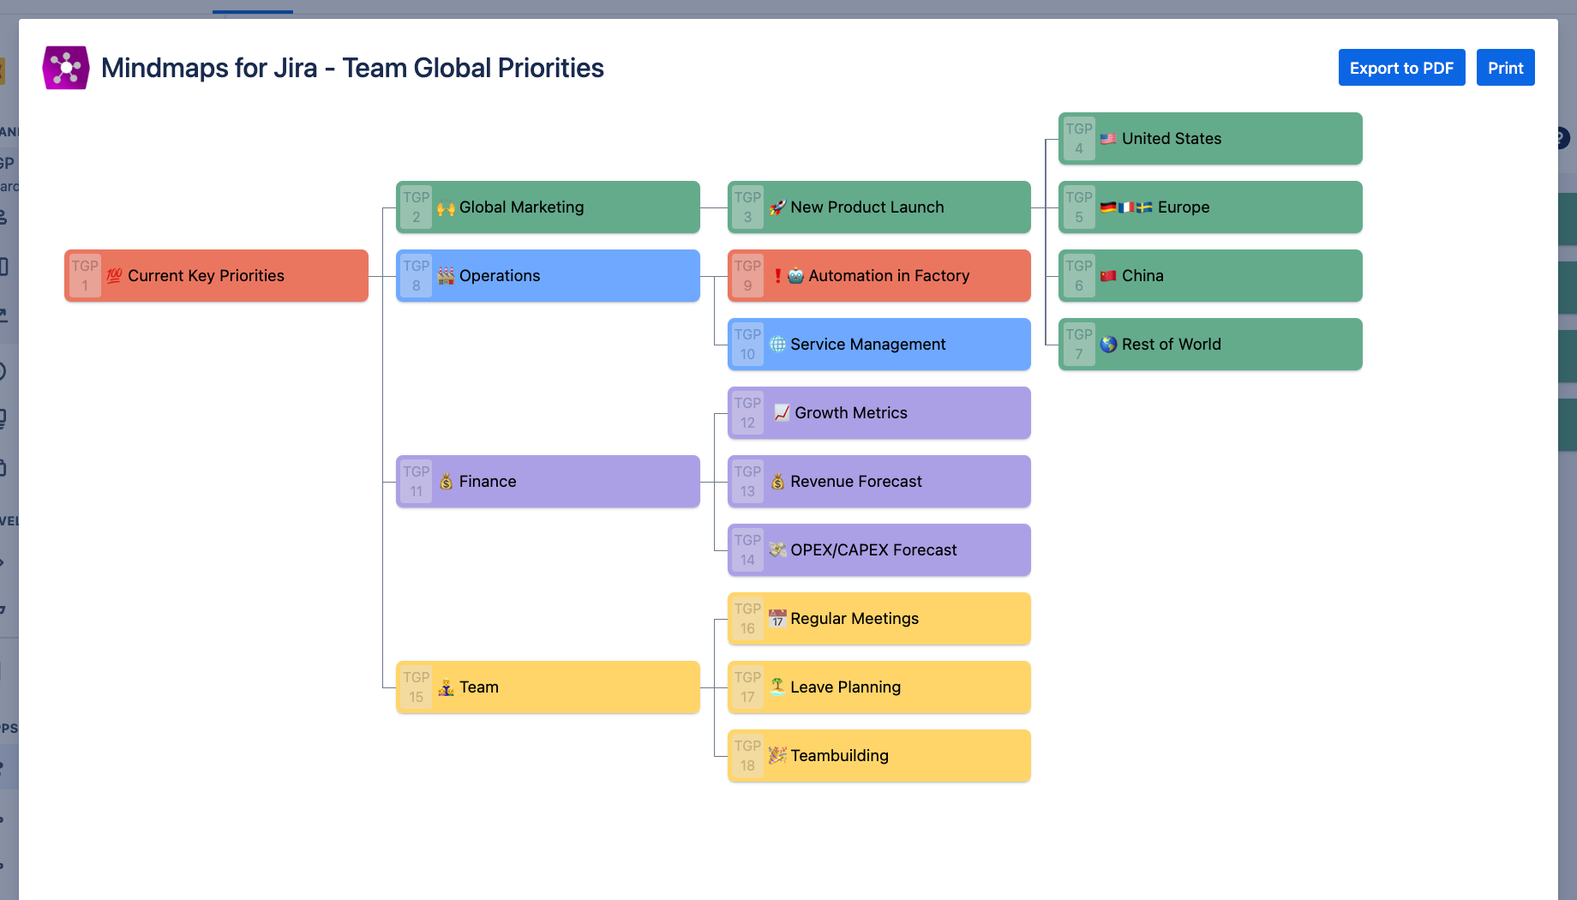Image resolution: width=1577 pixels, height=900 pixels.
Task: Click the money bag icon on Revenue Forecast
Action: coord(777,481)
